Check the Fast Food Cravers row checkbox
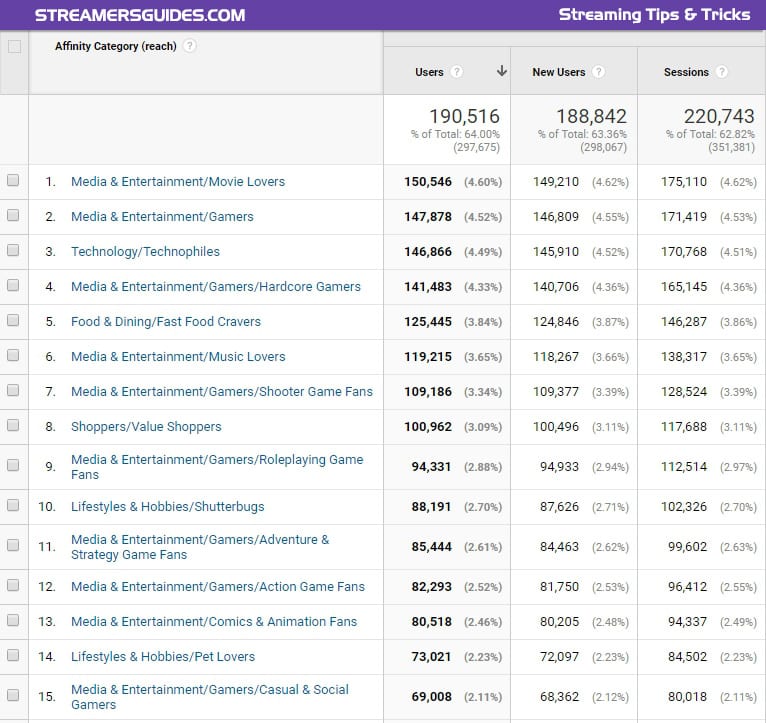 [x=13, y=320]
